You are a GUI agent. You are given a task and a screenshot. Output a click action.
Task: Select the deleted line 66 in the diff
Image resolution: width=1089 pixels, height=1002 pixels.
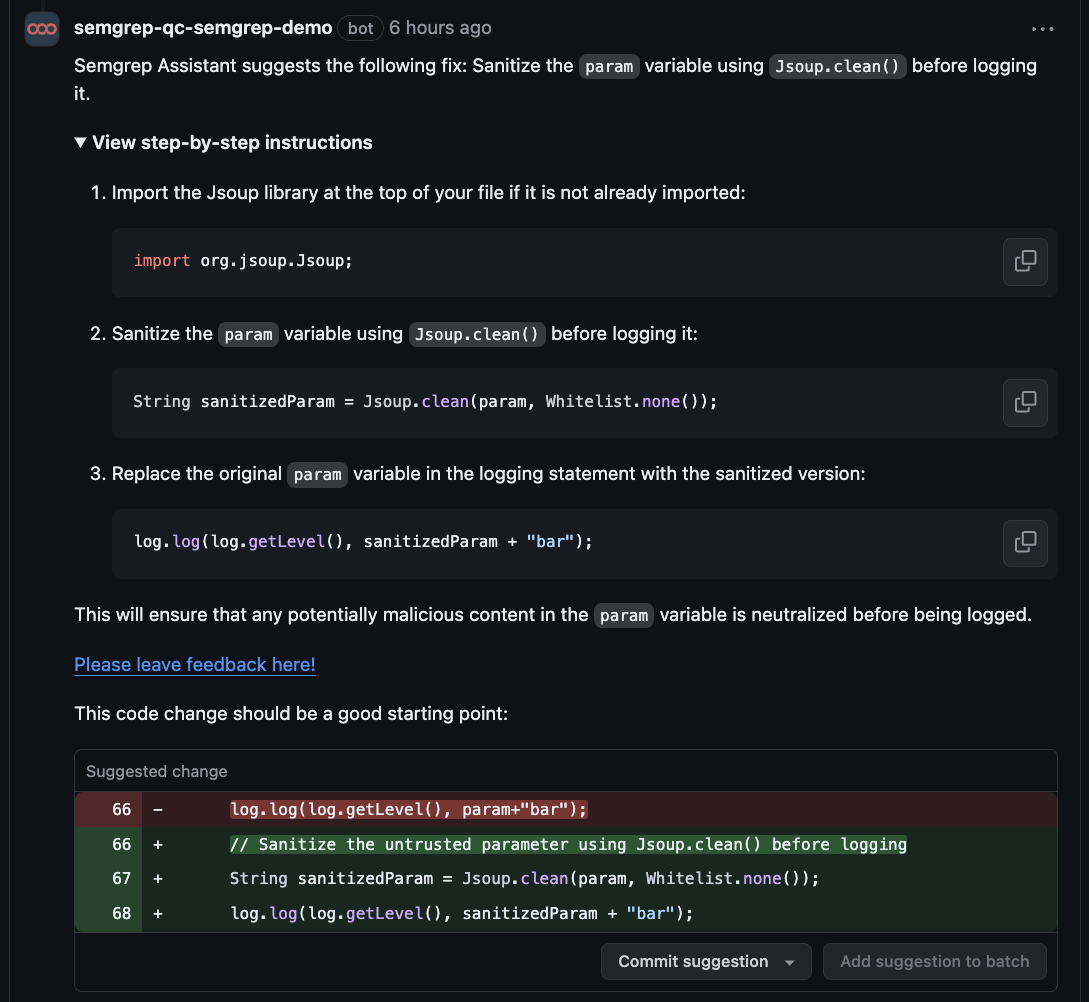(x=407, y=809)
